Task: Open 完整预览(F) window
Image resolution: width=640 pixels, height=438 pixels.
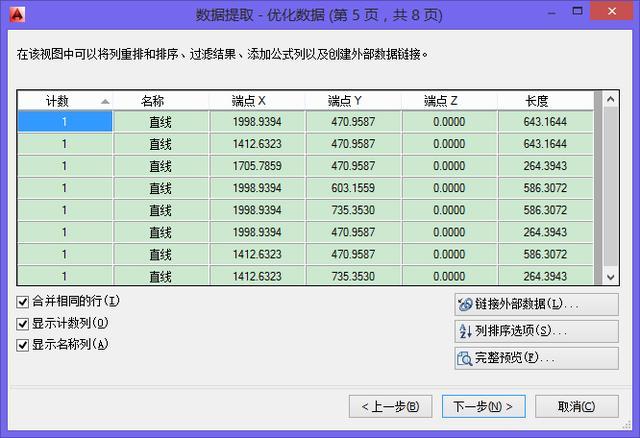Action: 536,358
